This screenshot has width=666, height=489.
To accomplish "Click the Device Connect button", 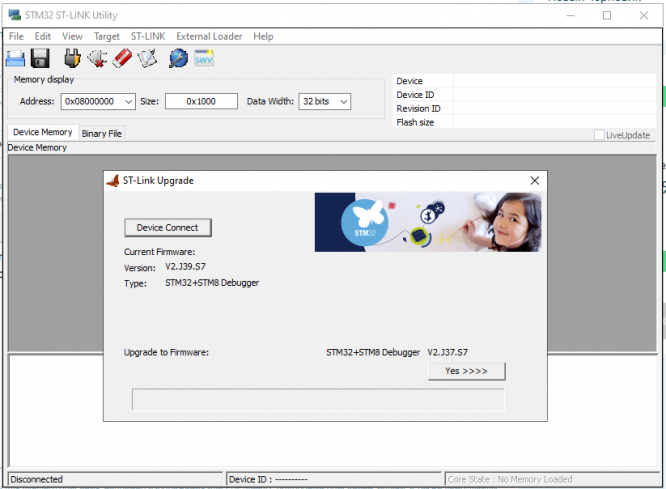I will [168, 228].
